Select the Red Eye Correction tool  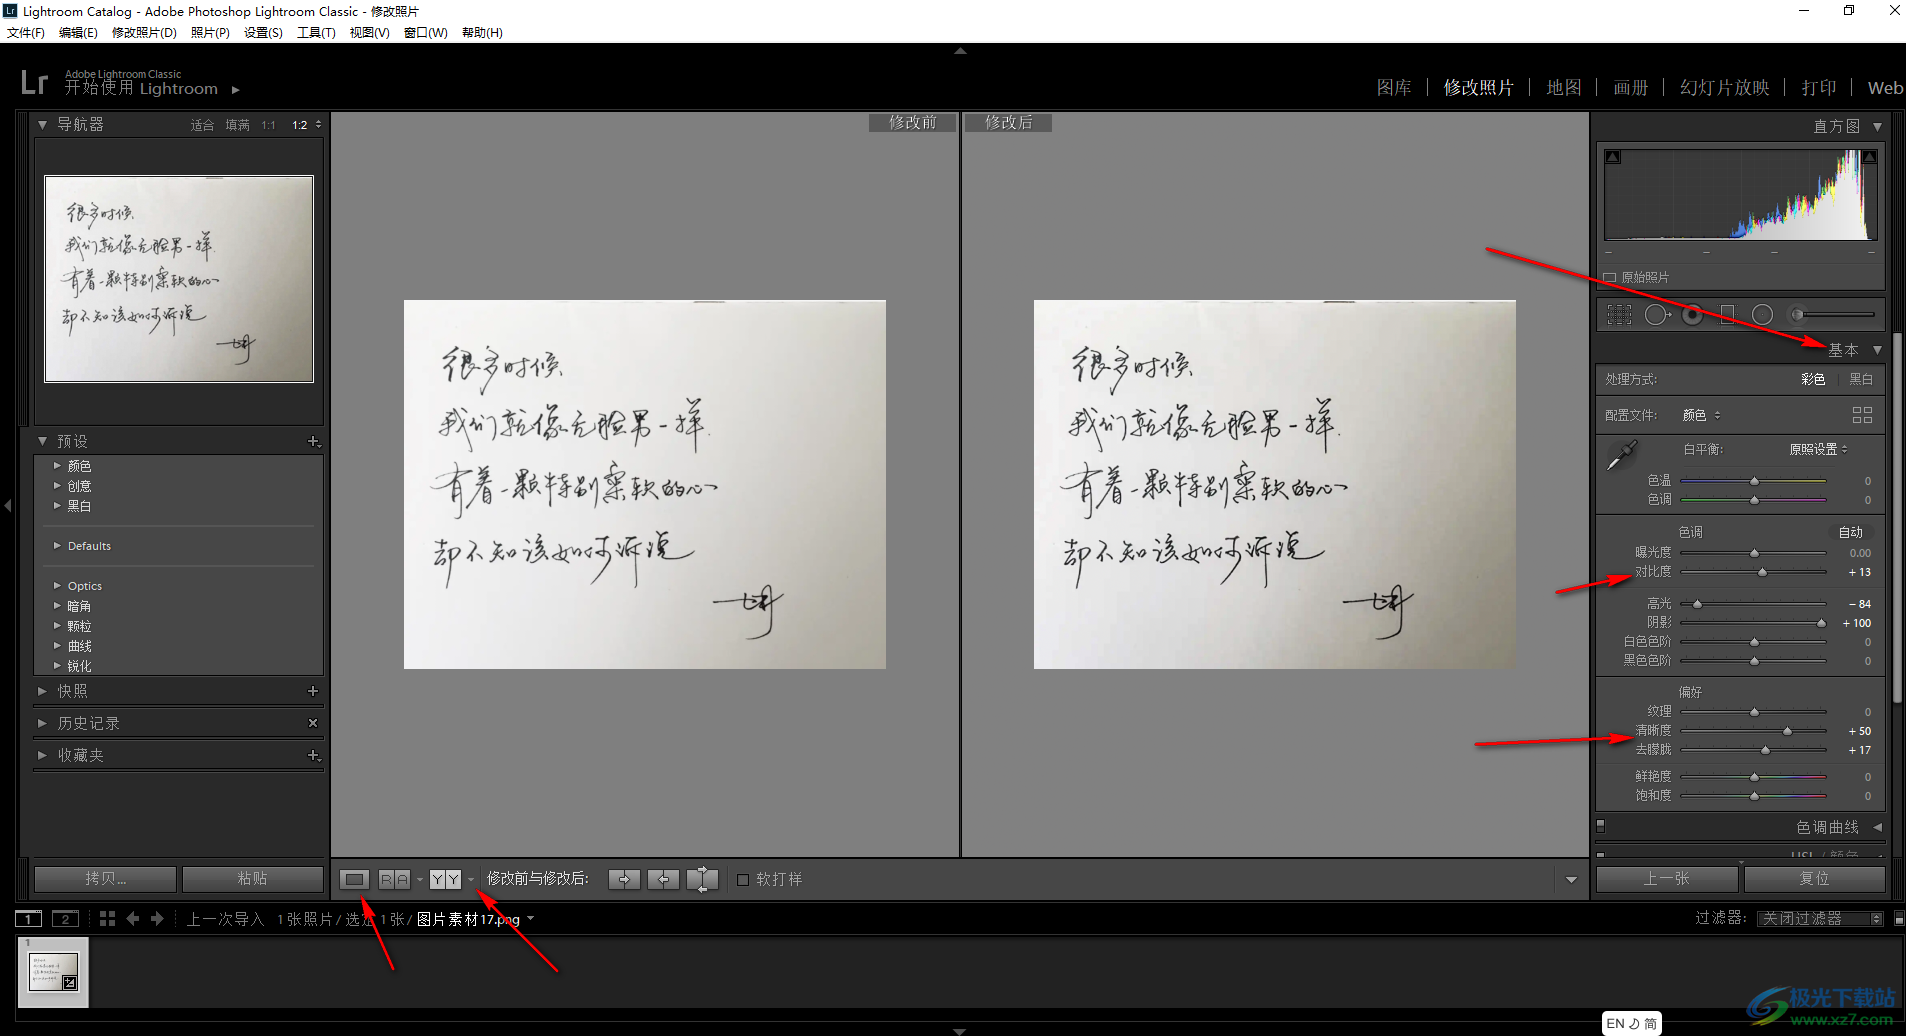click(x=1693, y=315)
